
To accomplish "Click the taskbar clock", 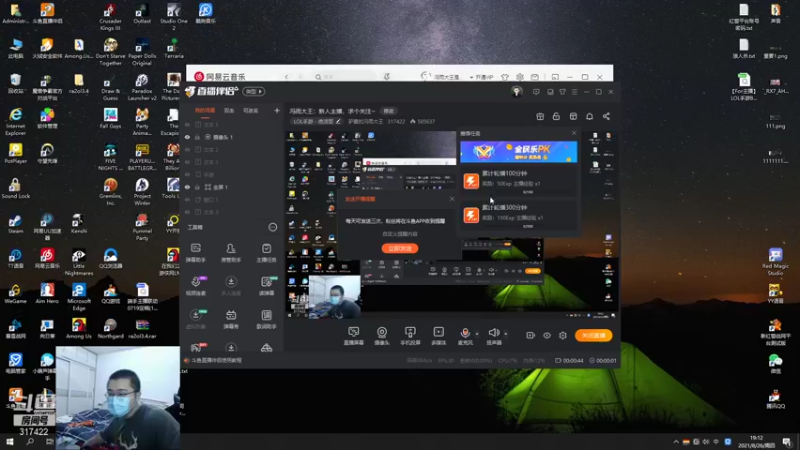I will 756,442.
